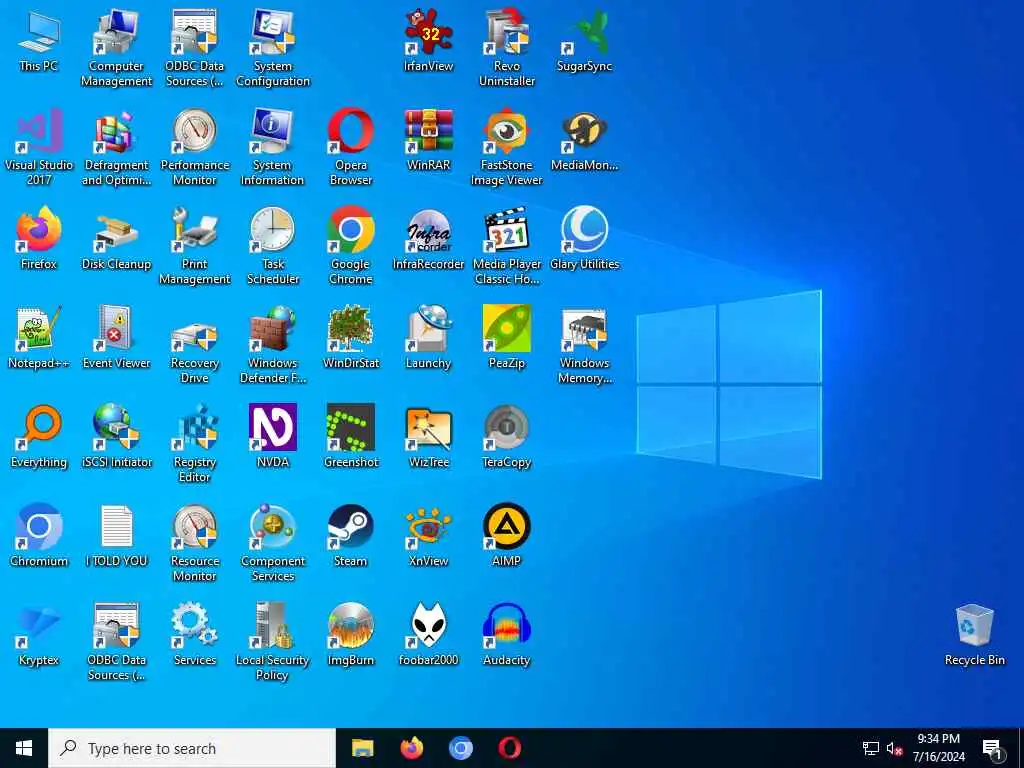The width and height of the screenshot is (1024, 768).
Task: Select Notepad++ desktop icon
Action: point(39,337)
